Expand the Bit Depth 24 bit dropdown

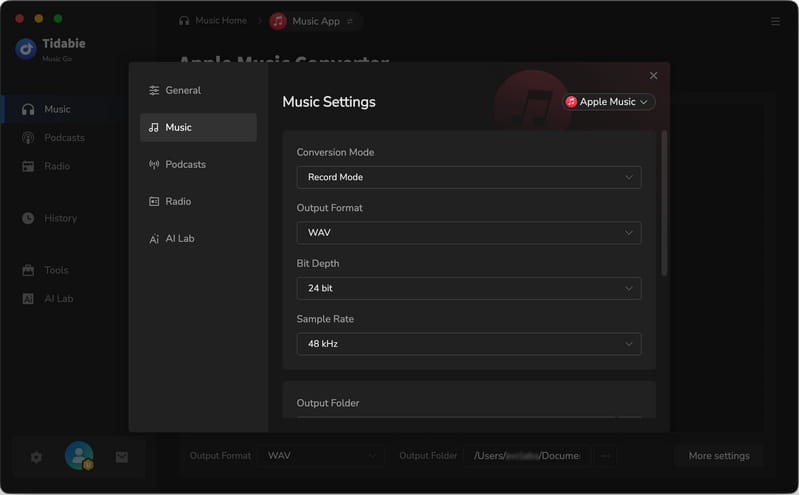[x=468, y=288]
